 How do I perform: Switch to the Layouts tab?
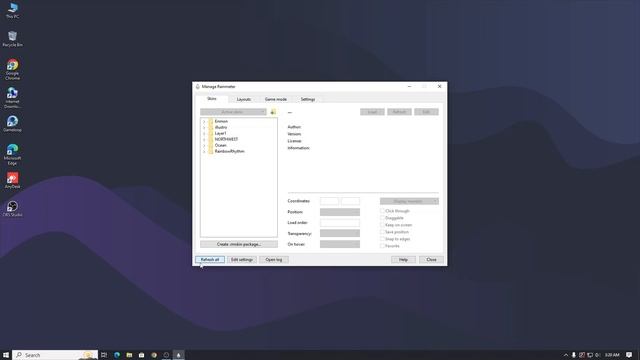(244, 99)
